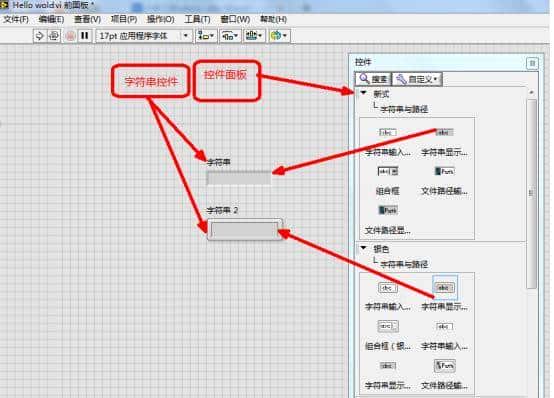Image resolution: width=554 pixels, height=398 pixels.
Task: Select the 文件路径输 icon in 银色 section
Action: pos(444,365)
